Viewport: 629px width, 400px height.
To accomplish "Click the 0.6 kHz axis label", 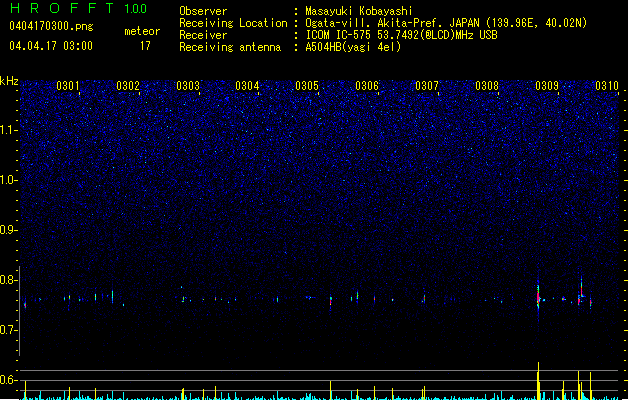I will click(9, 380).
